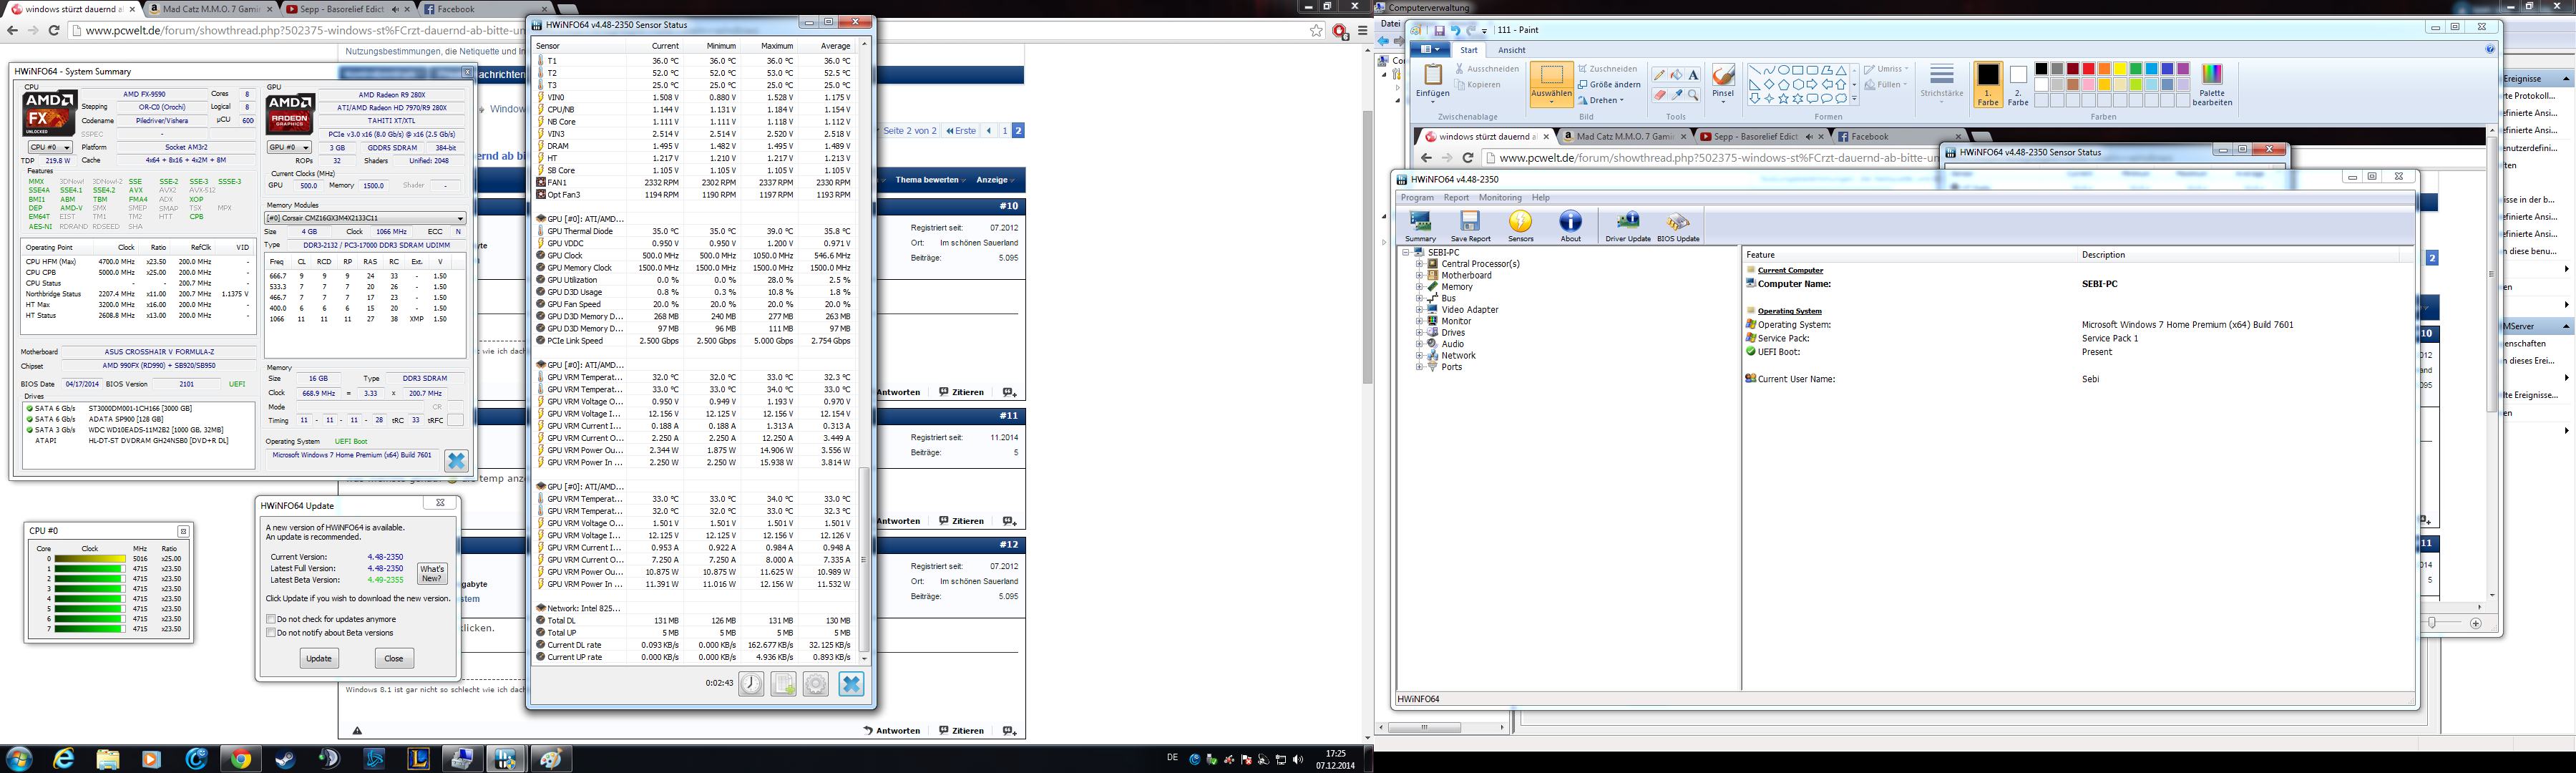Click the Save icon in Paint quick access
Viewport: 2576px width, 773px height.
click(x=1439, y=30)
